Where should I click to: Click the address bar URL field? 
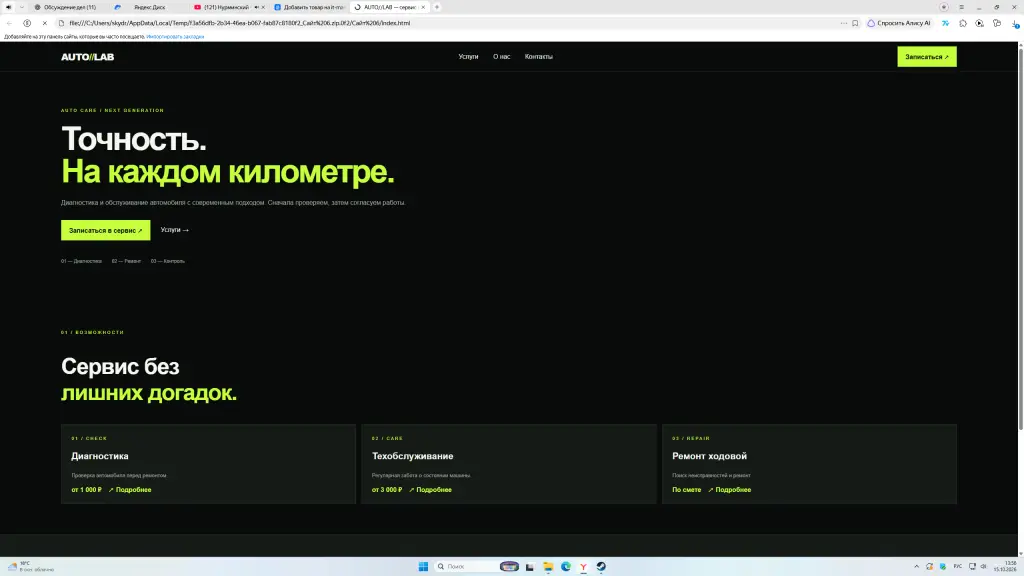(451, 23)
